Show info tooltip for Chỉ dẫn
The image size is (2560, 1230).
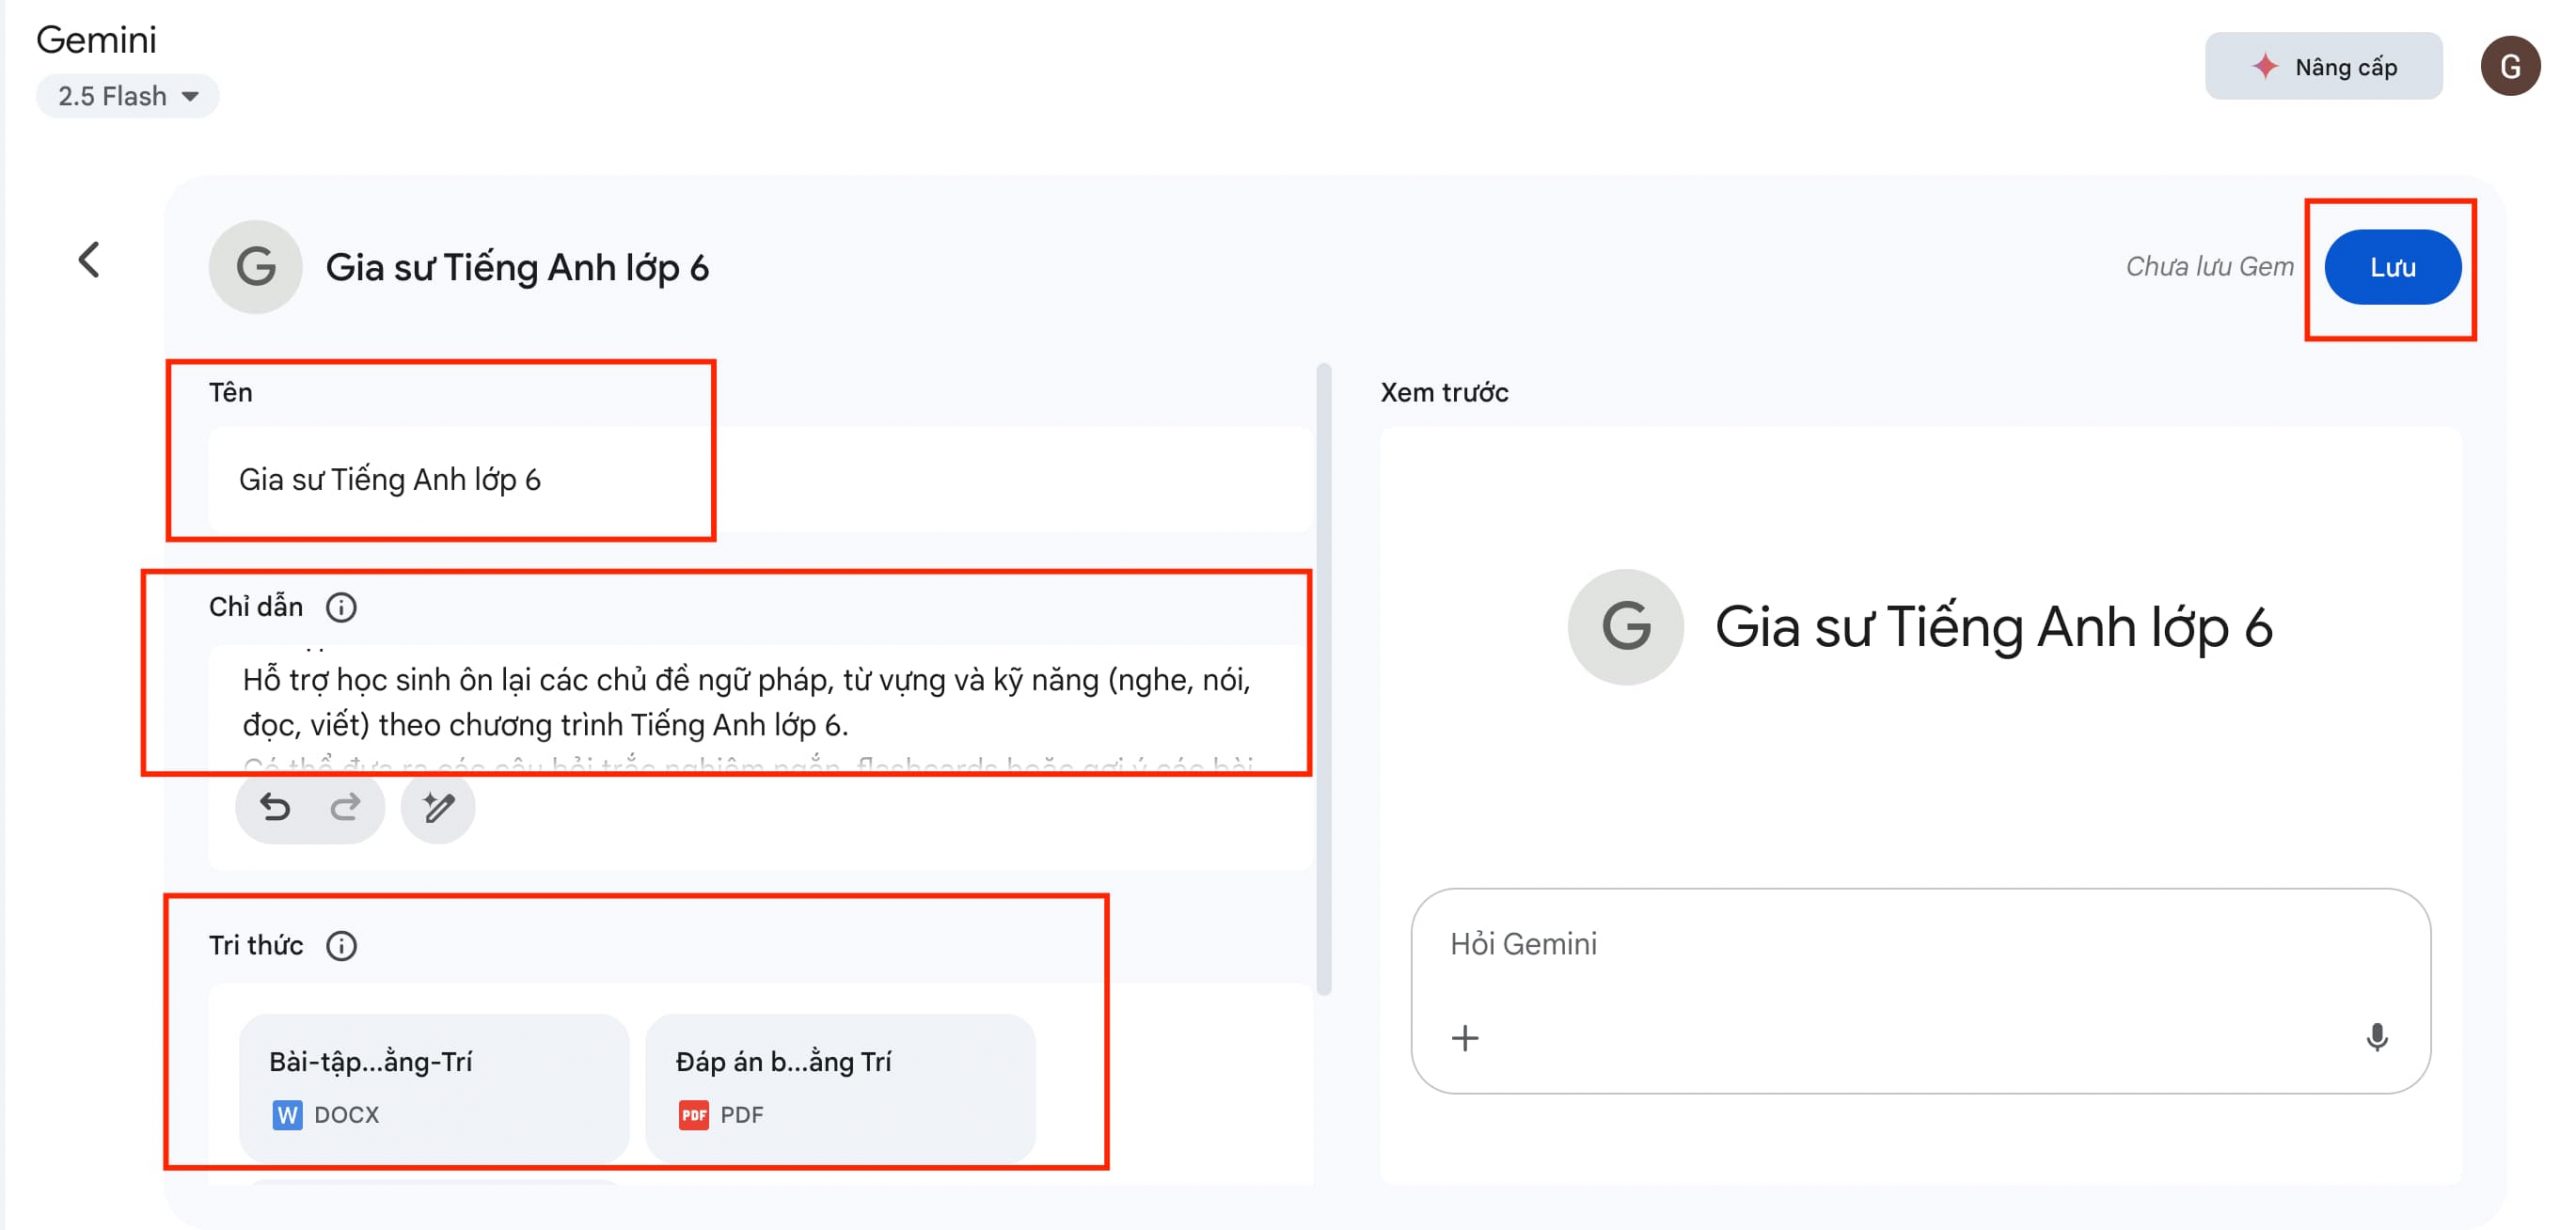point(341,607)
